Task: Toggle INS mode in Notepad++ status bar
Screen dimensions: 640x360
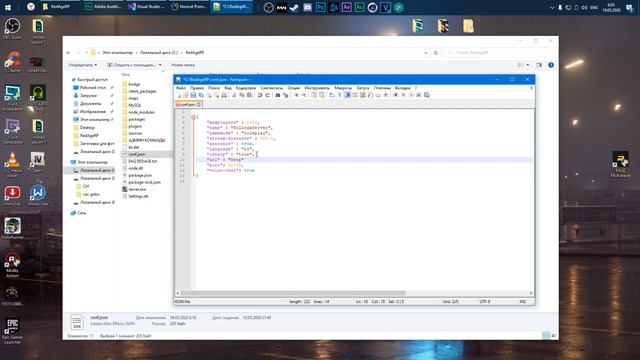Action: [x=522, y=302]
